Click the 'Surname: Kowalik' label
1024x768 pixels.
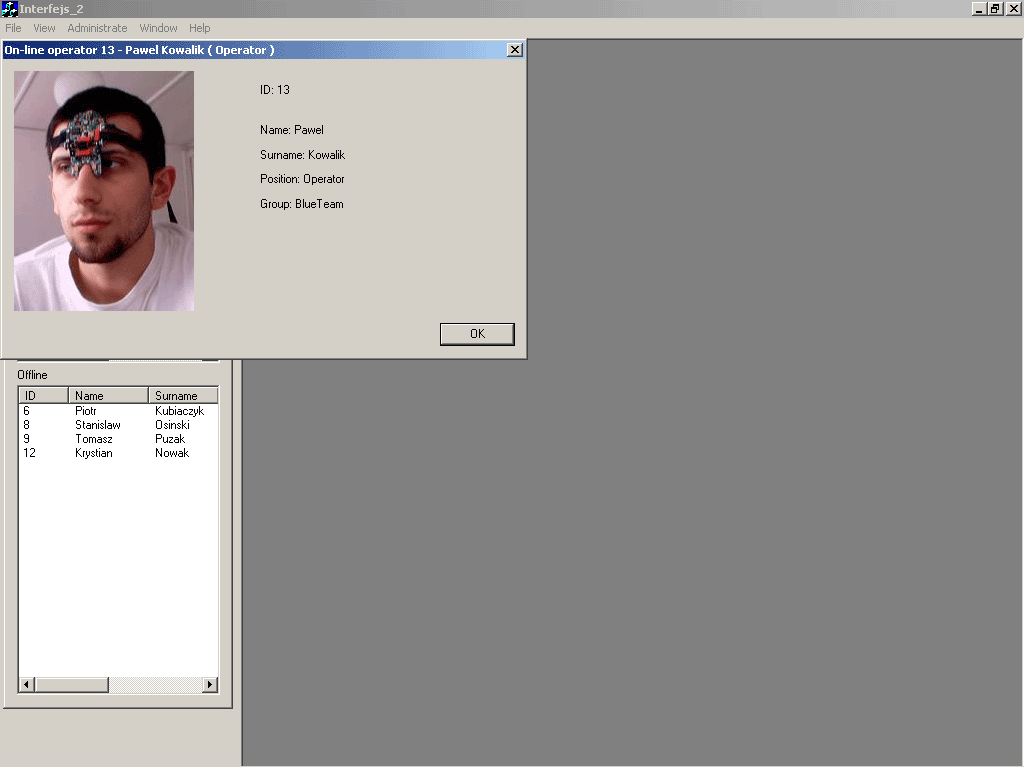point(302,155)
